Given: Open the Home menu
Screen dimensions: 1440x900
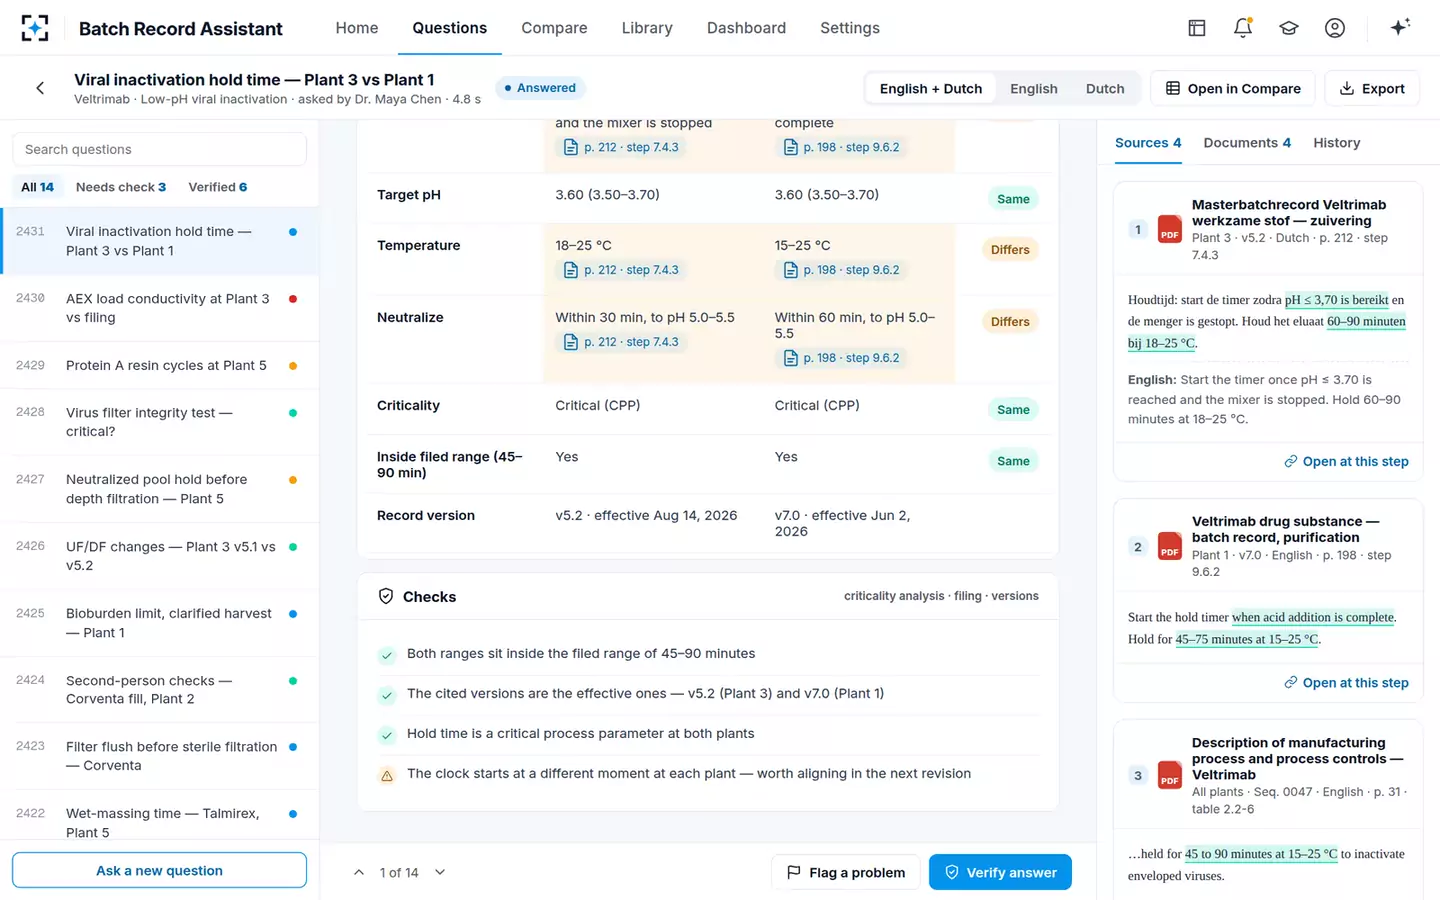Looking at the screenshot, I should click(357, 28).
